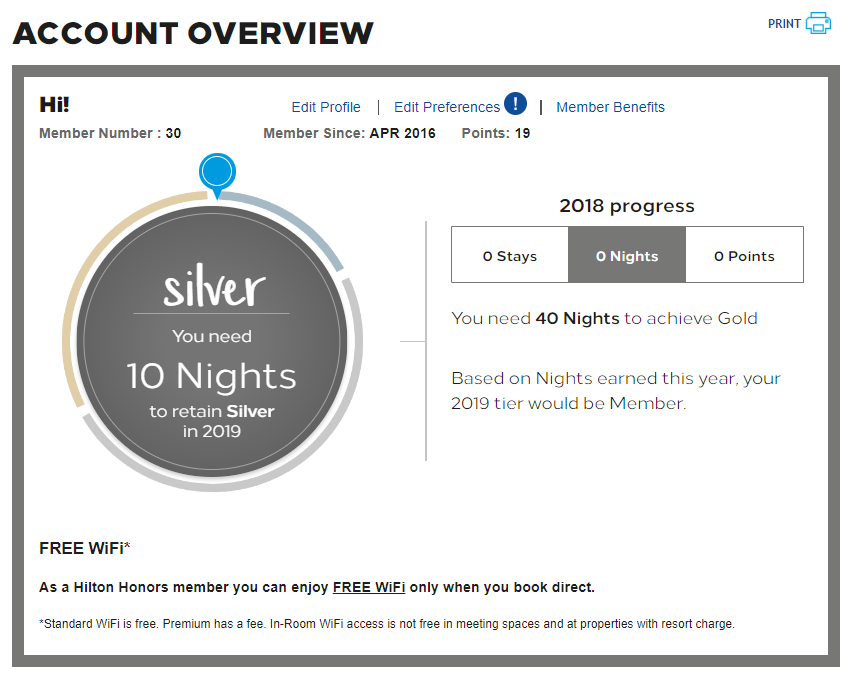This screenshot has width=849, height=675.
Task: Open the PRINT link
Action: click(x=783, y=24)
